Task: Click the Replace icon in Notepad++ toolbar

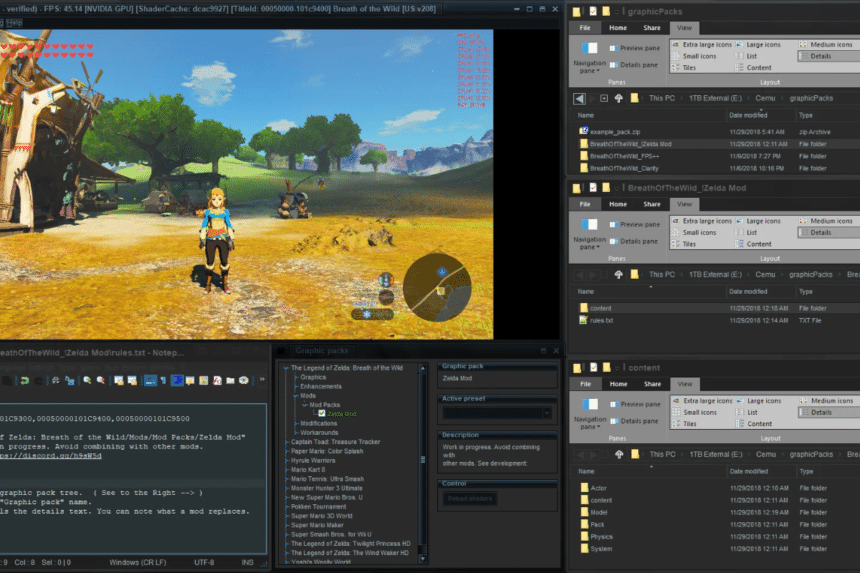Action: click(70, 380)
